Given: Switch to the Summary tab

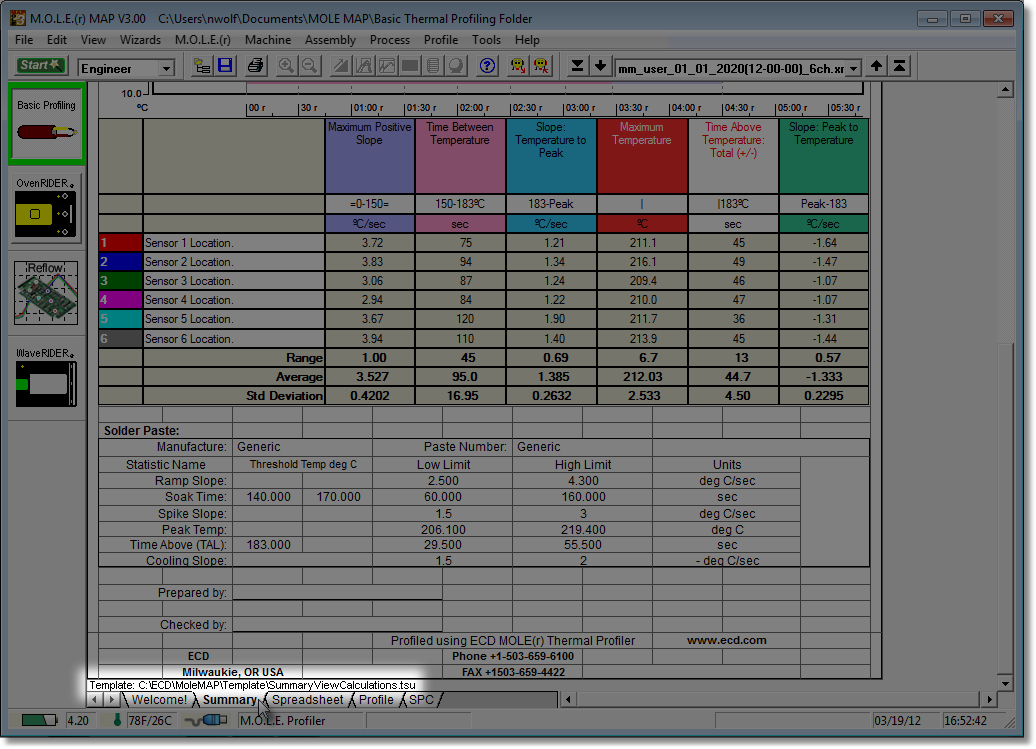Looking at the screenshot, I should click(x=229, y=699).
